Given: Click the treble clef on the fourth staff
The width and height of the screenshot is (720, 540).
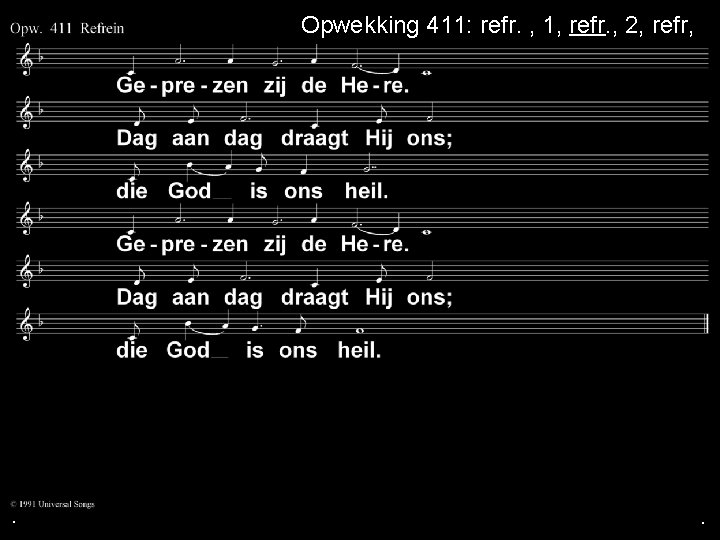Looking at the screenshot, I should coord(26,219).
